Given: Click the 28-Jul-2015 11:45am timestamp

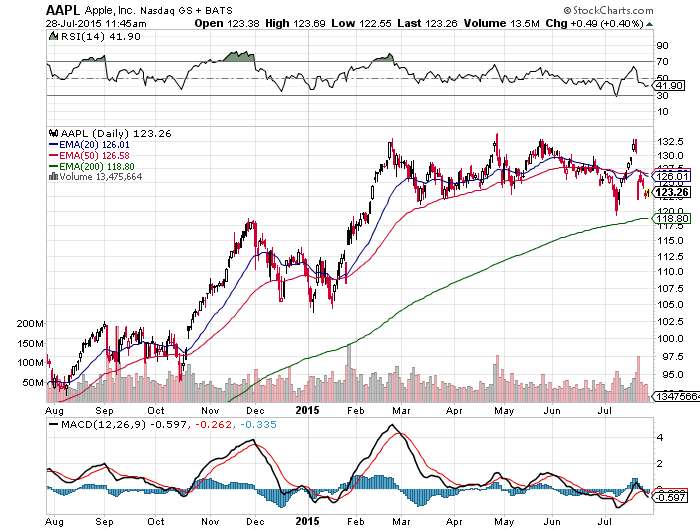Looking at the screenshot, I should click(96, 24).
